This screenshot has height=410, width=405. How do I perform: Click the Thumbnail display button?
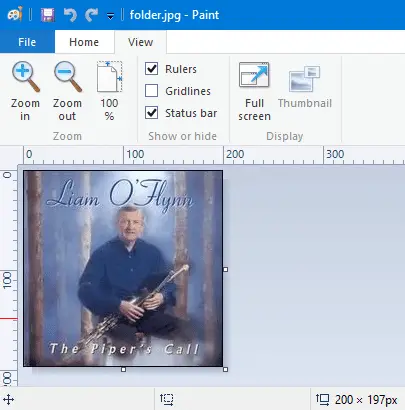(x=305, y=87)
